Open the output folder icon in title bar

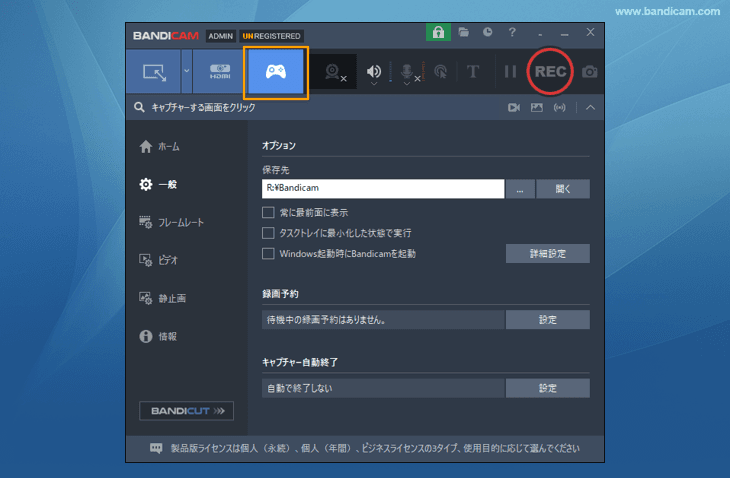click(463, 32)
